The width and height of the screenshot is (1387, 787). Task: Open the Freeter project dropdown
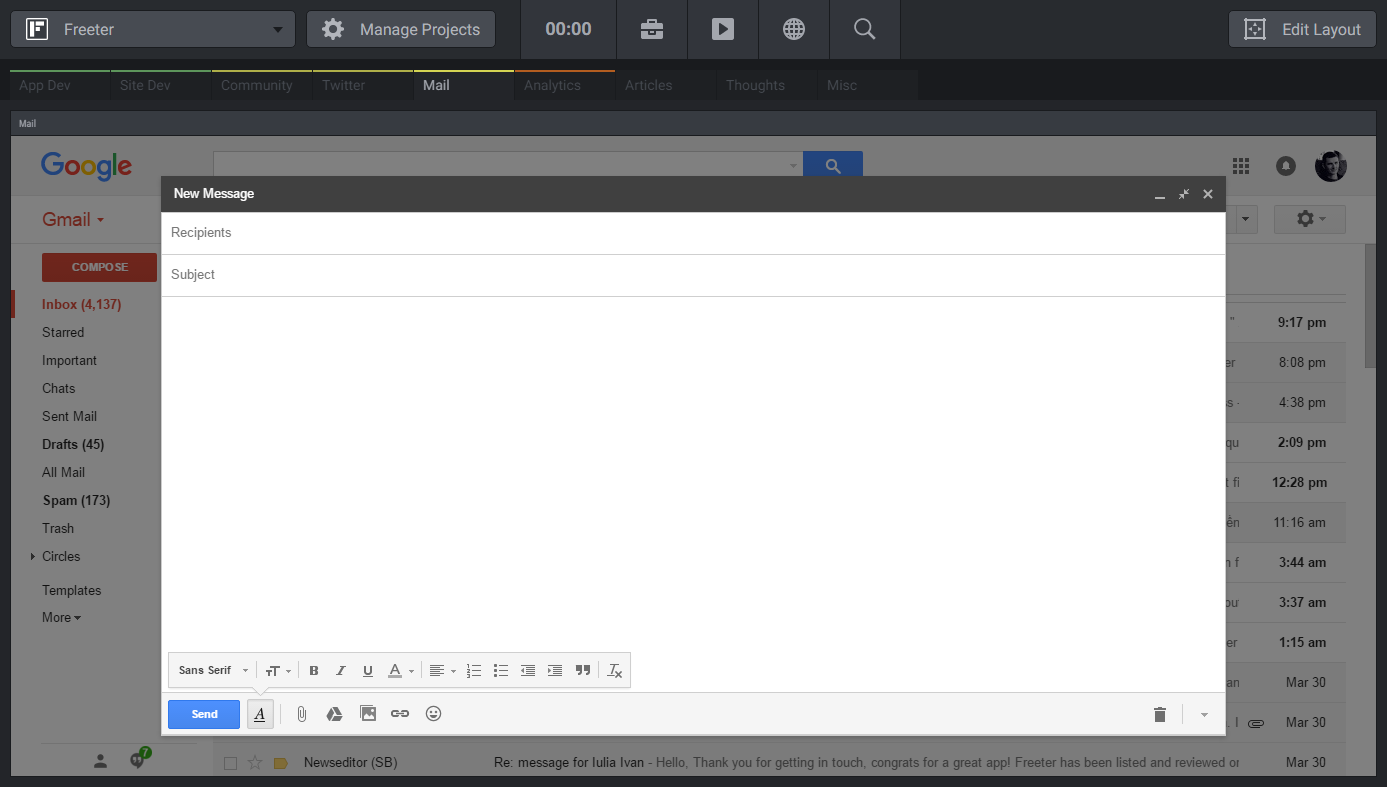coord(153,29)
